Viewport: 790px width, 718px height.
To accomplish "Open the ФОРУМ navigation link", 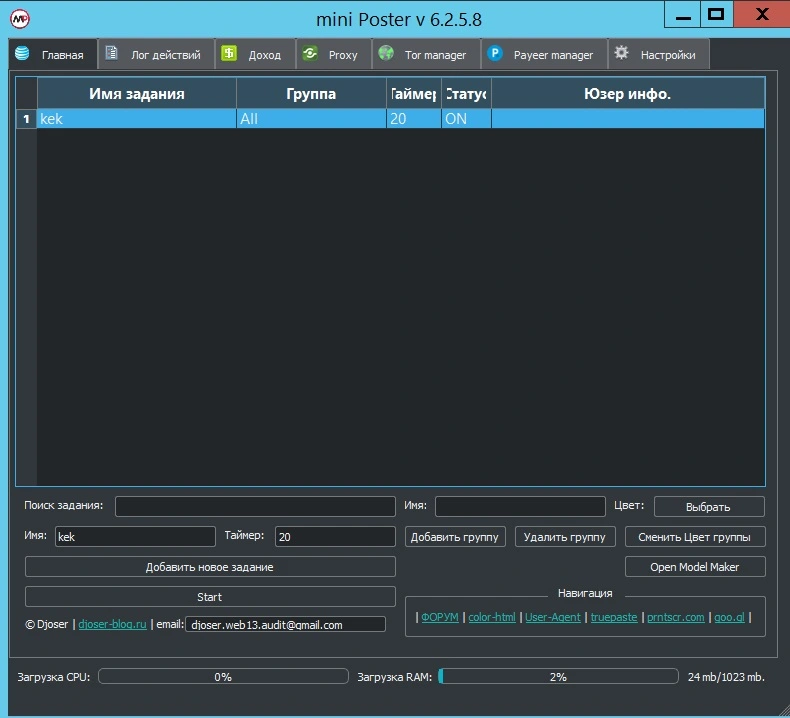I will tap(440, 617).
